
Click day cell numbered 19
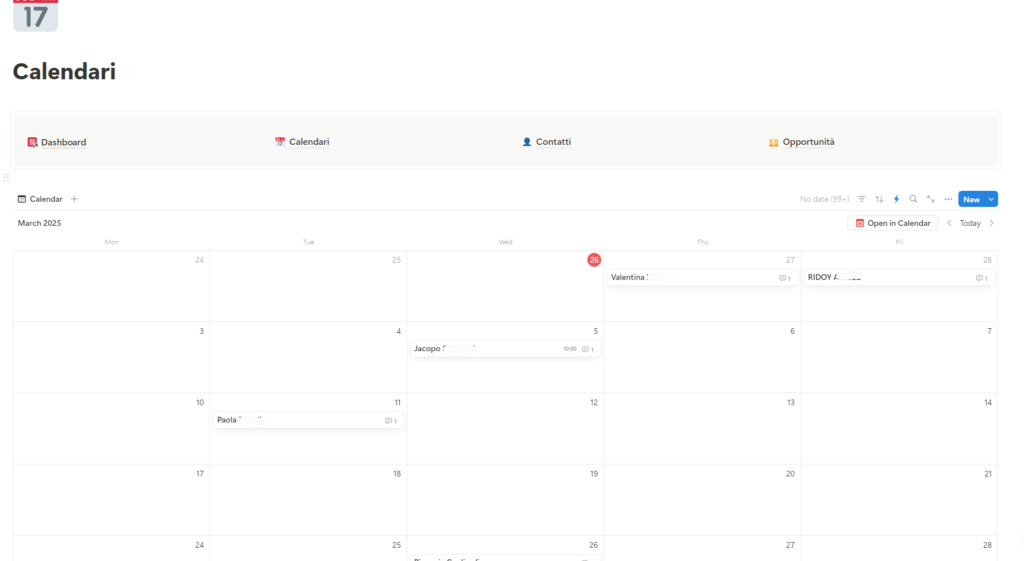pos(505,500)
